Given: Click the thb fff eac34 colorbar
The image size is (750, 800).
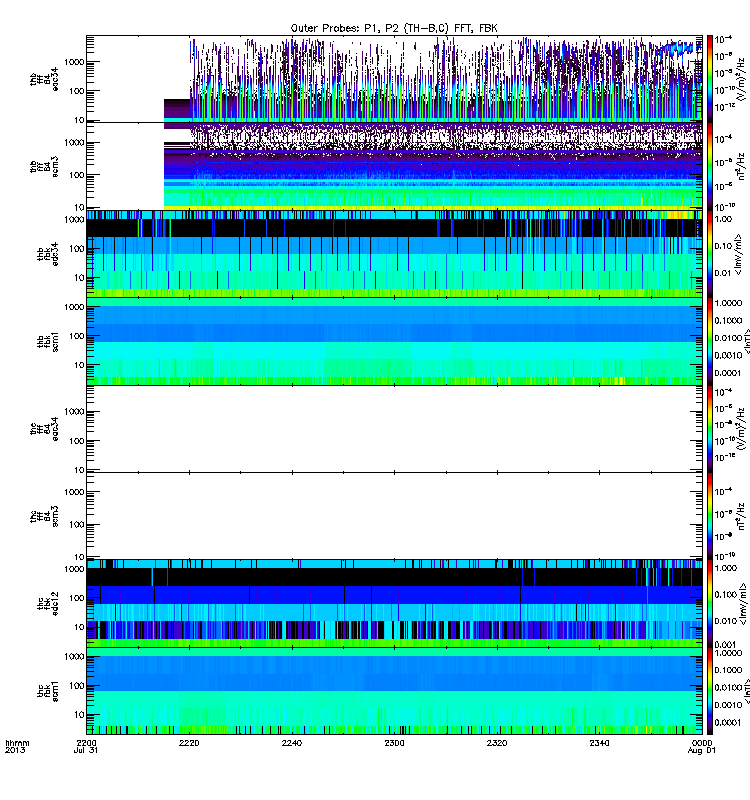Looking at the screenshot, I should [709, 79].
